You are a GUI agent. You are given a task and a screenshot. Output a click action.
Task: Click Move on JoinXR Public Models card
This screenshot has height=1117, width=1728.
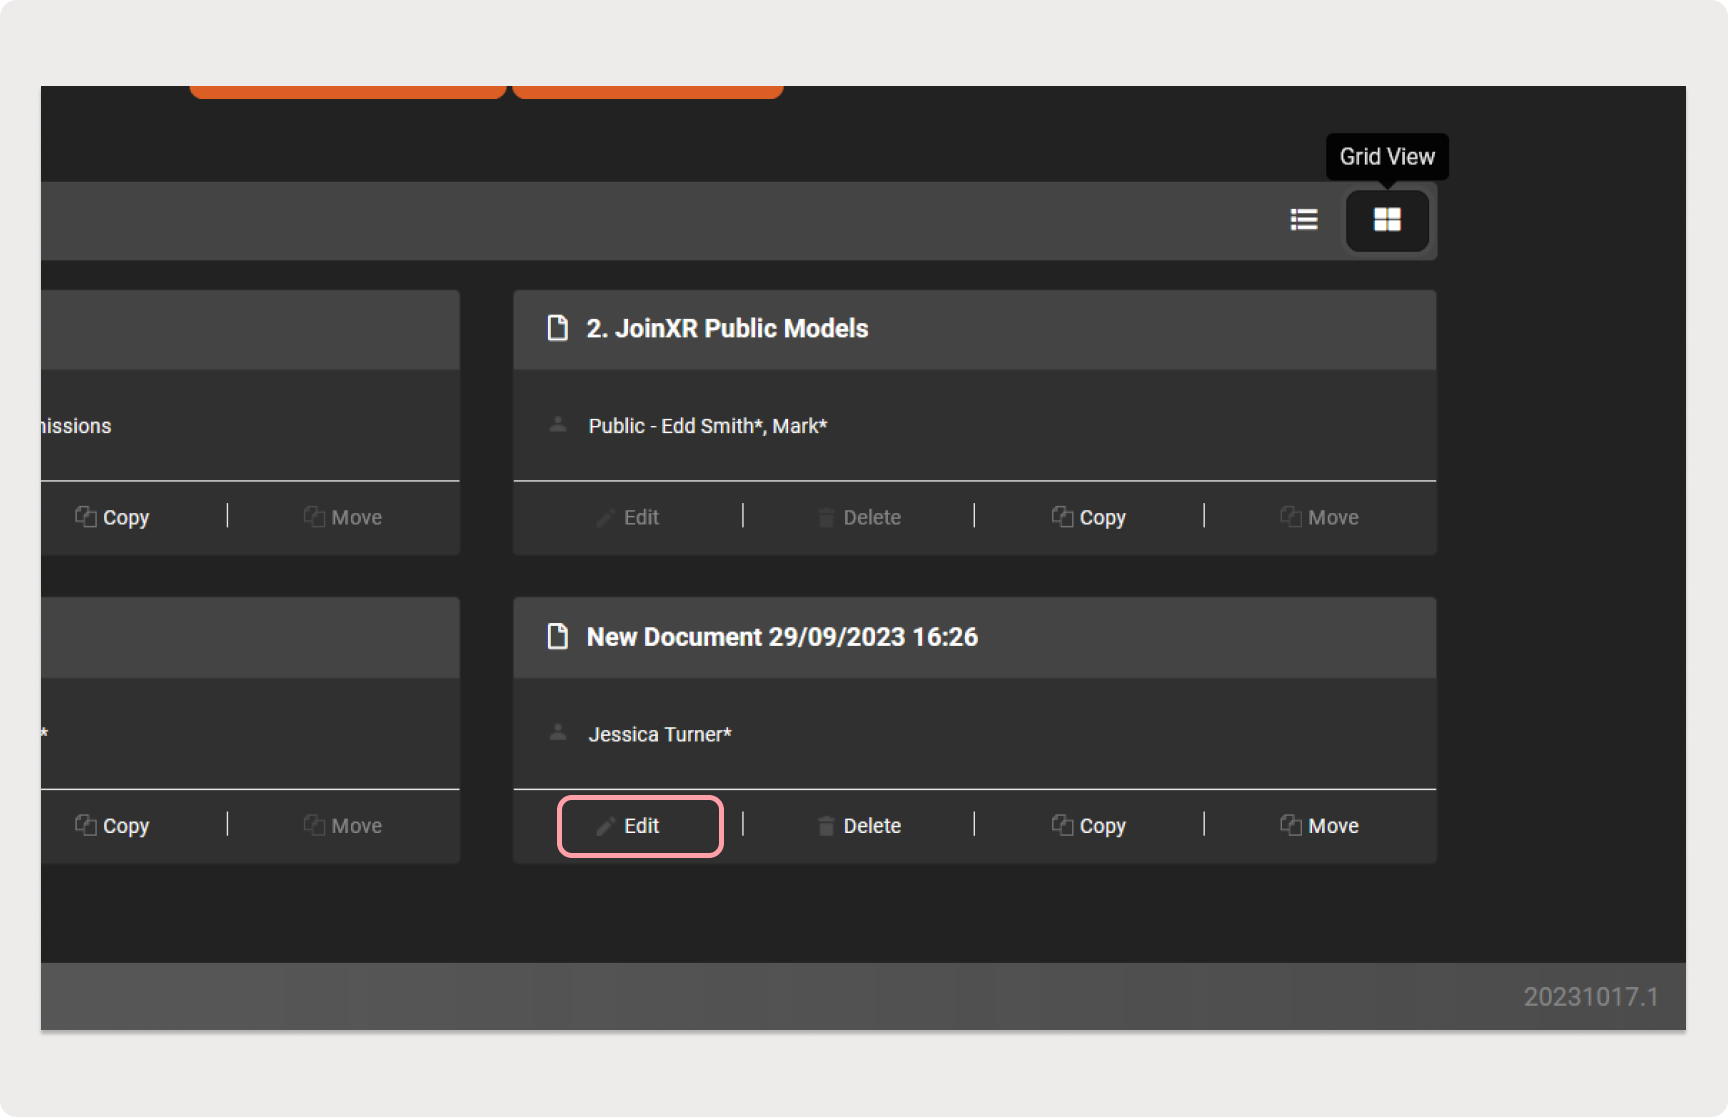point(1319,518)
